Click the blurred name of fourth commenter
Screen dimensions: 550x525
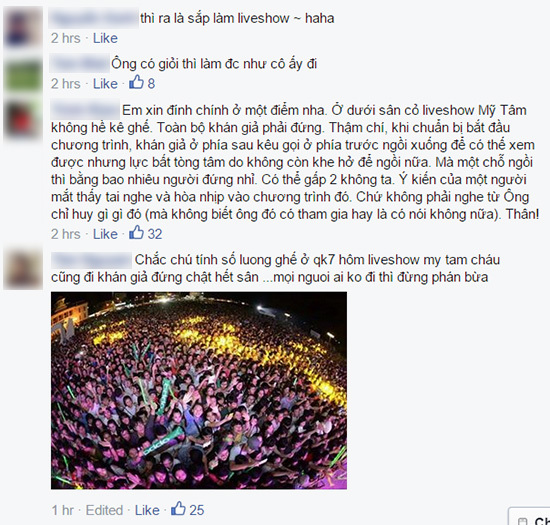(92, 260)
